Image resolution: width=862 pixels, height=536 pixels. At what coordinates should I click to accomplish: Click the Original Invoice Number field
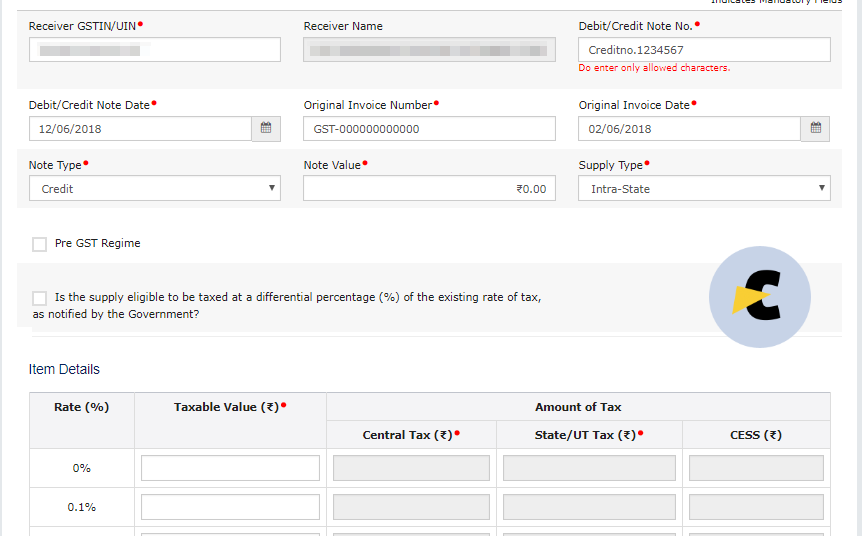tap(429, 129)
